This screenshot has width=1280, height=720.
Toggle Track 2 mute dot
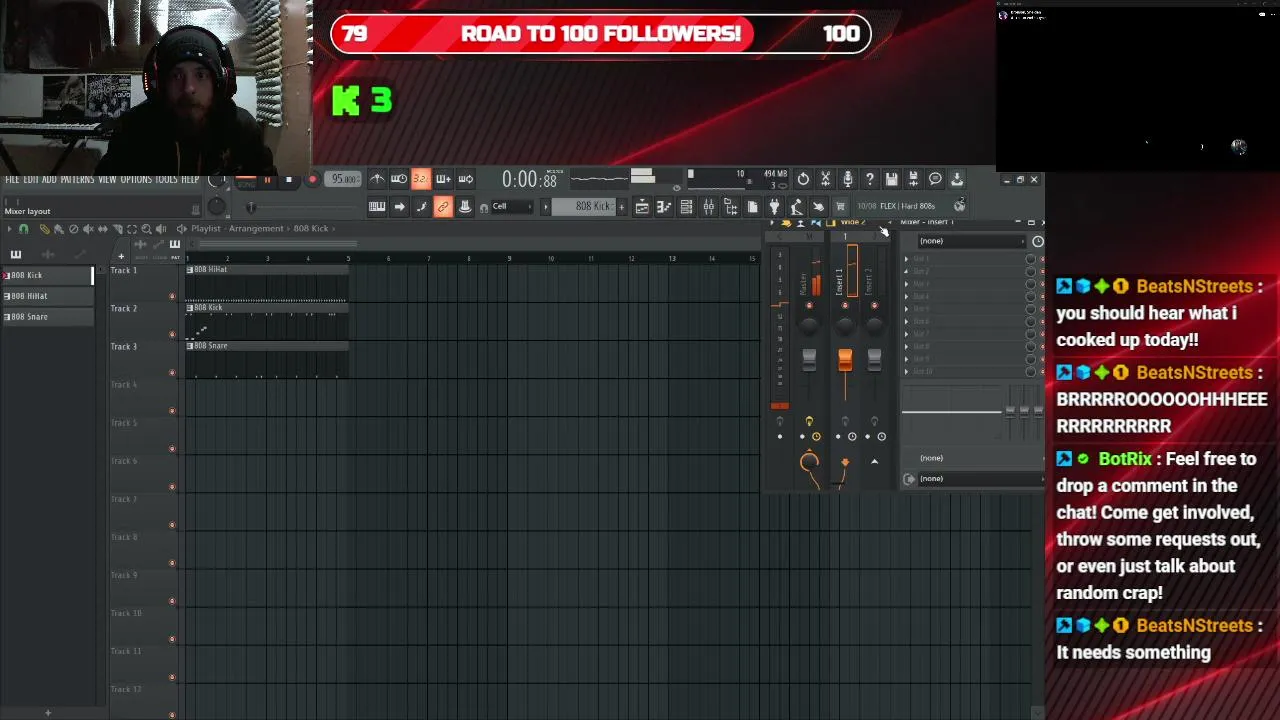coord(172,334)
